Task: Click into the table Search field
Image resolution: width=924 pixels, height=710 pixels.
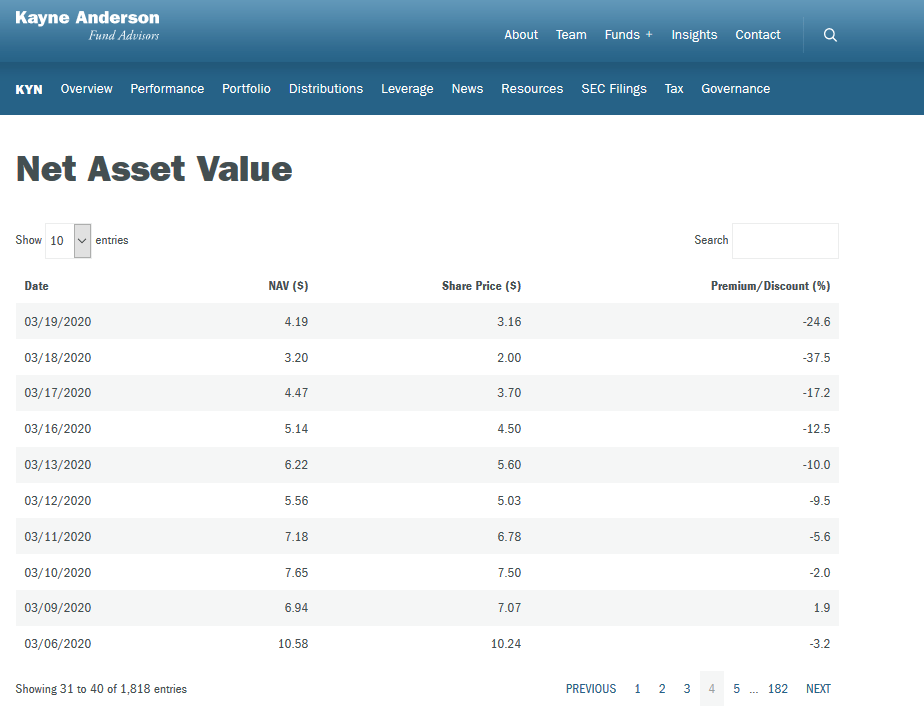Action: (x=785, y=240)
